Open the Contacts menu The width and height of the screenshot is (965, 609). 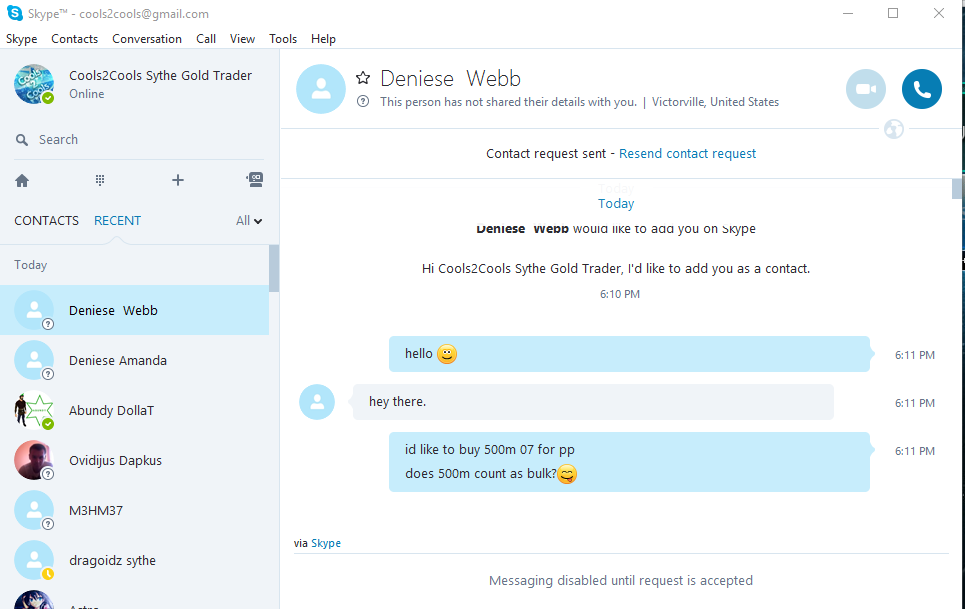point(74,39)
